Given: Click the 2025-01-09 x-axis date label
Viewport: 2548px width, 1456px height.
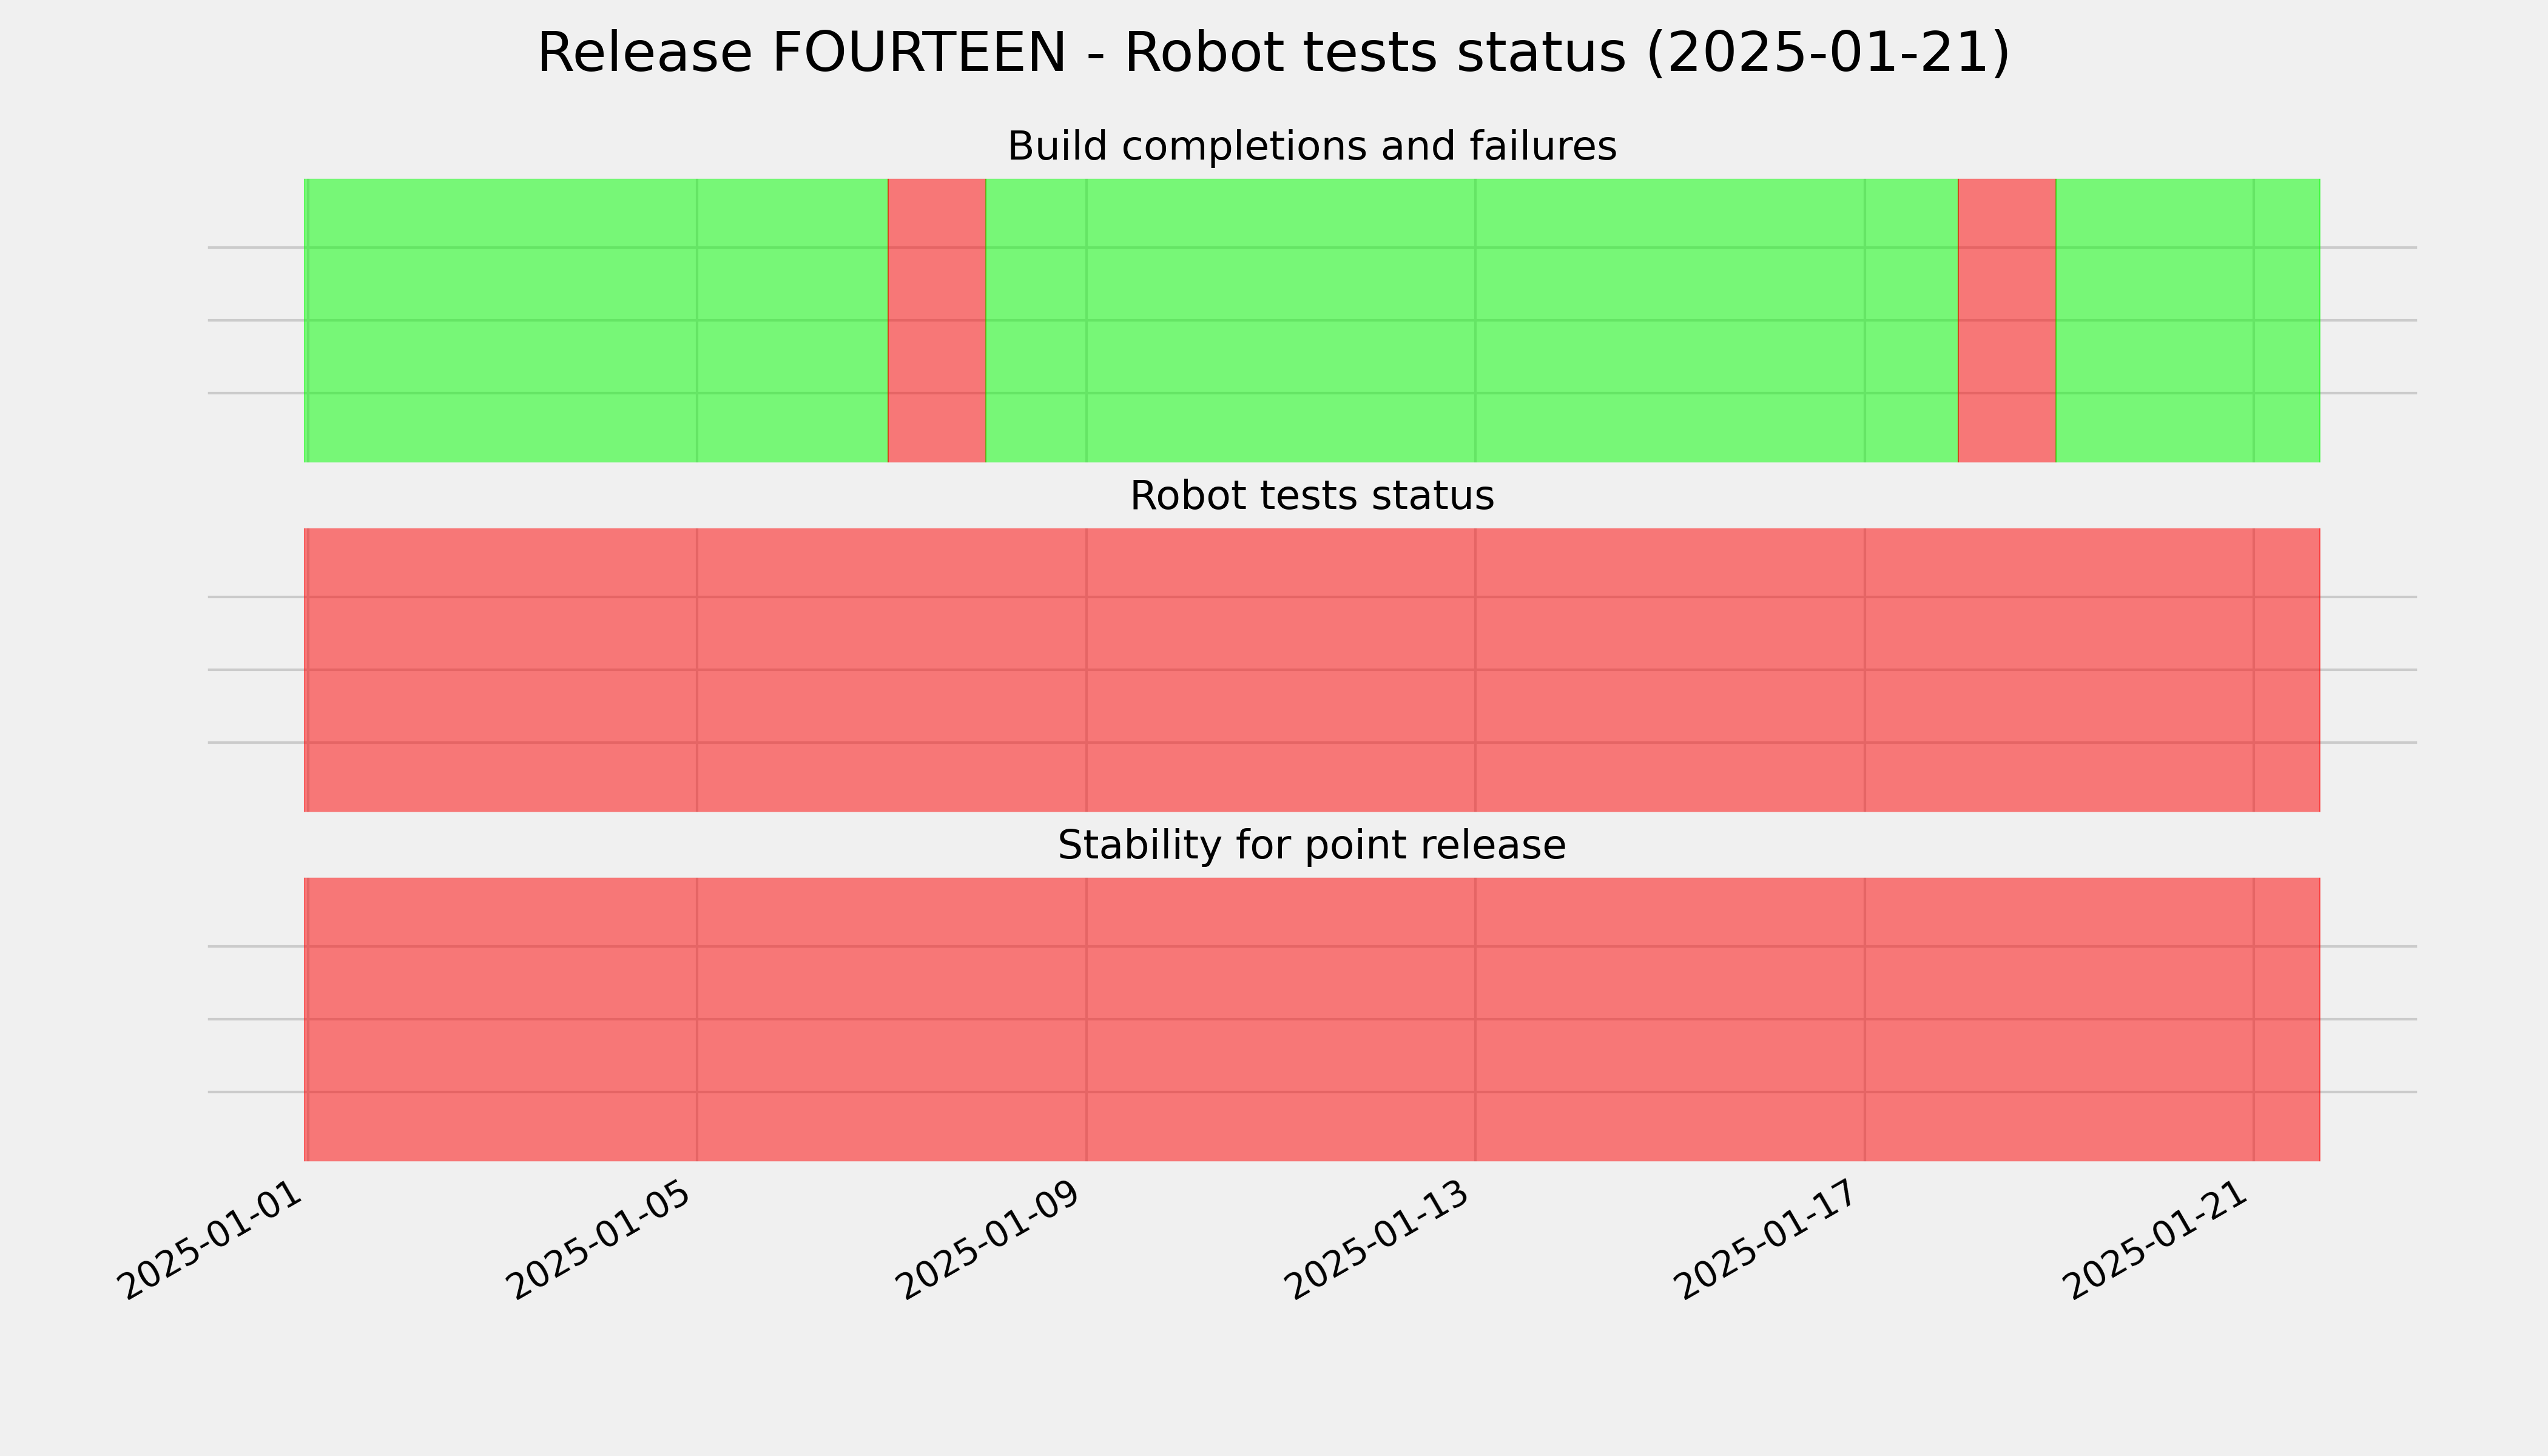Looking at the screenshot, I should [989, 1240].
